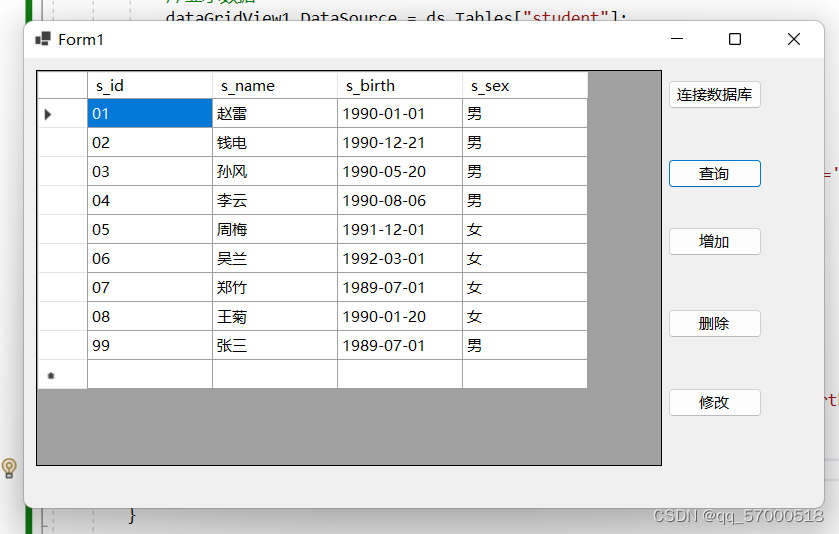
Task: Select the name cell 张三
Action: [x=275, y=345]
